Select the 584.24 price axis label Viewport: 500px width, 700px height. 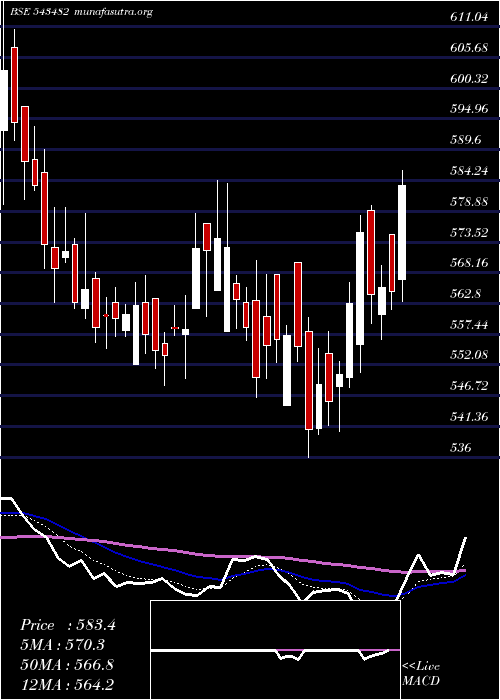[469, 171]
